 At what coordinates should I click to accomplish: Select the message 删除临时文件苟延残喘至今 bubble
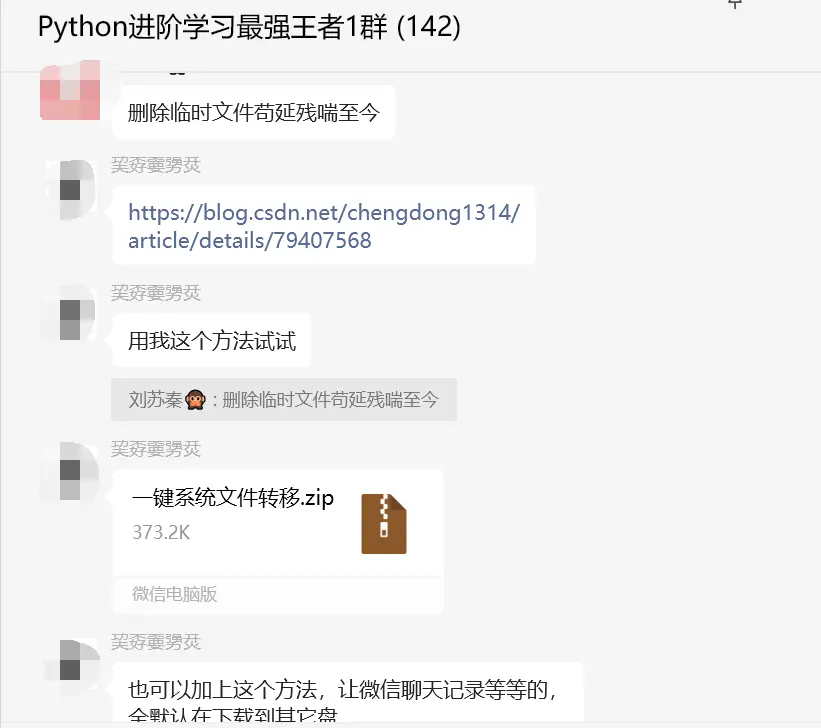253,112
